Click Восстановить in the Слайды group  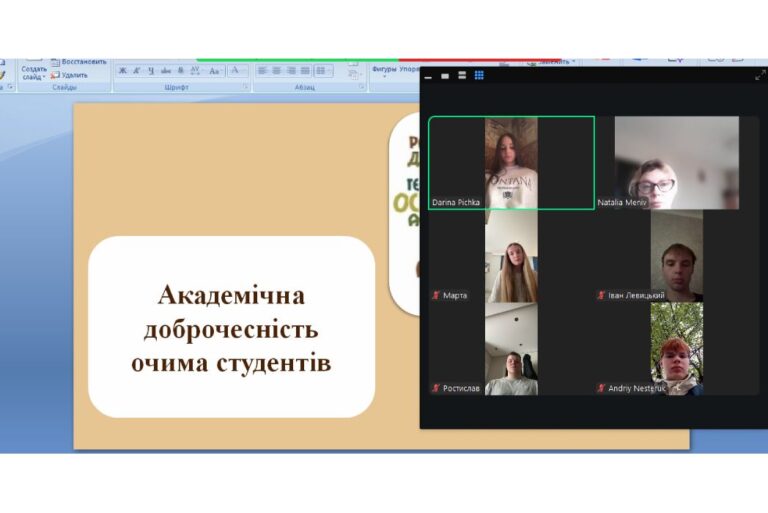(79, 62)
